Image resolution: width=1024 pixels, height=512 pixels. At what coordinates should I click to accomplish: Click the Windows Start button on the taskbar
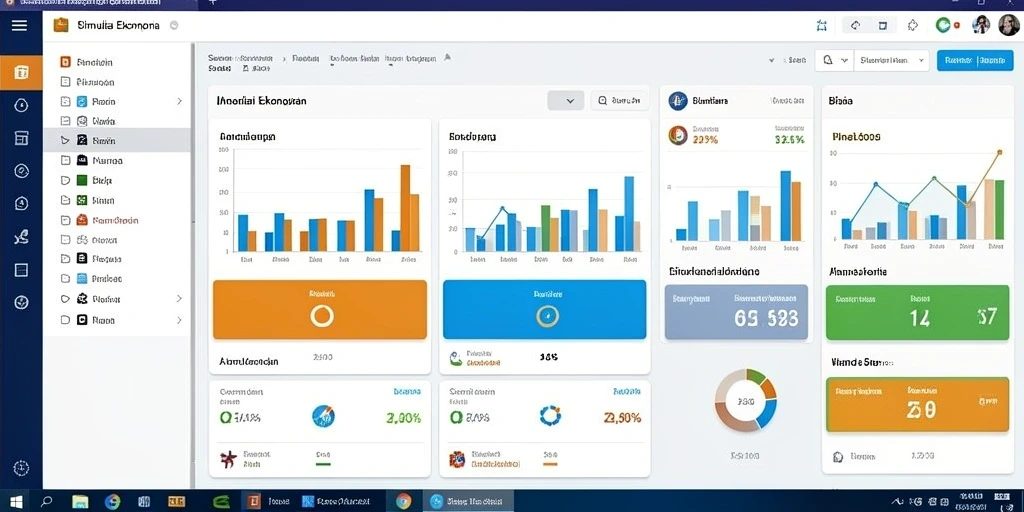pos(16,502)
